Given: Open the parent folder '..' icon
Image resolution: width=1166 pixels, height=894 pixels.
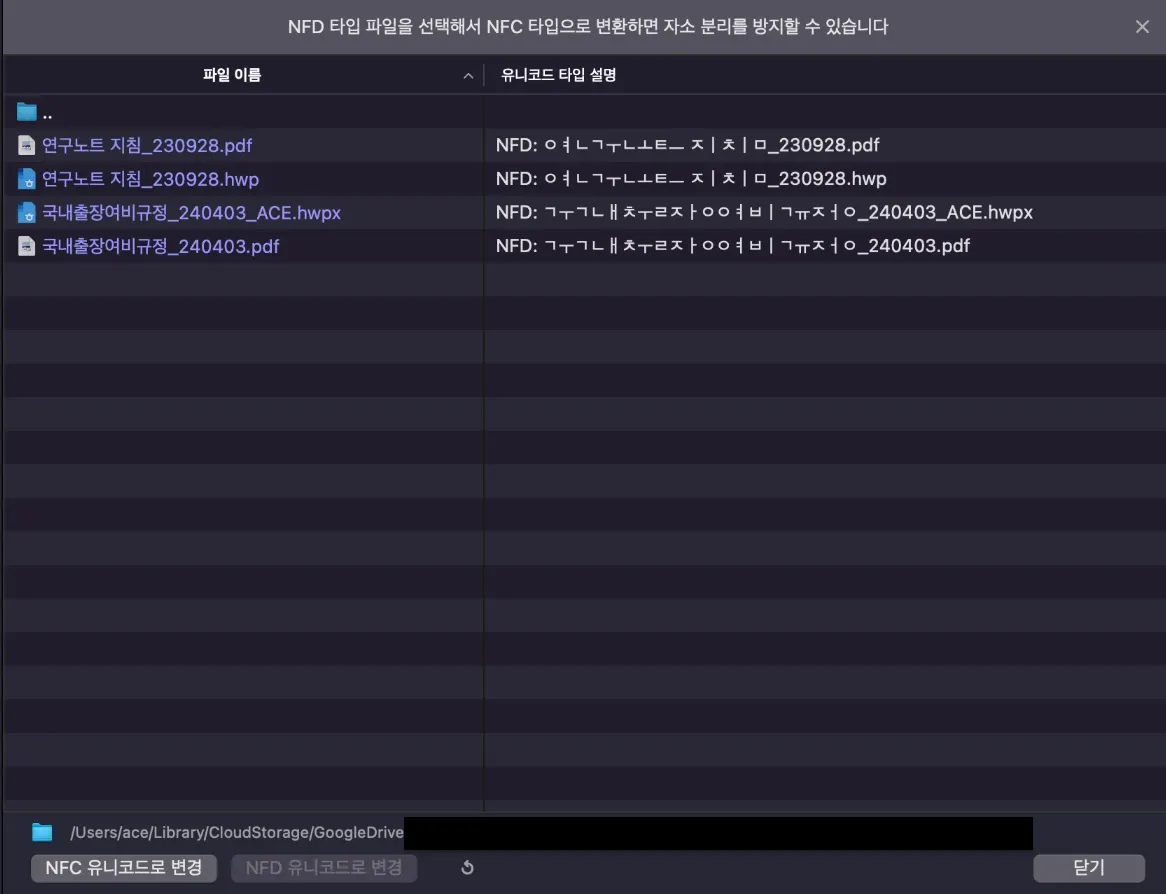Looking at the screenshot, I should coord(27,112).
